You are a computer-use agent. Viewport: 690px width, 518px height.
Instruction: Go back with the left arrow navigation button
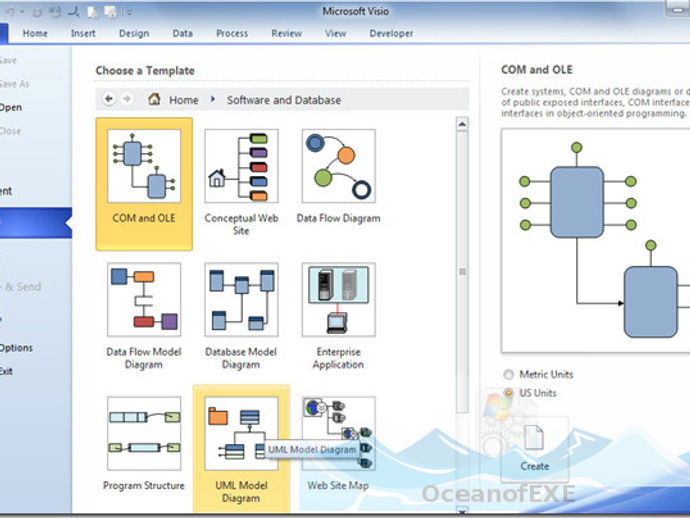pos(109,99)
